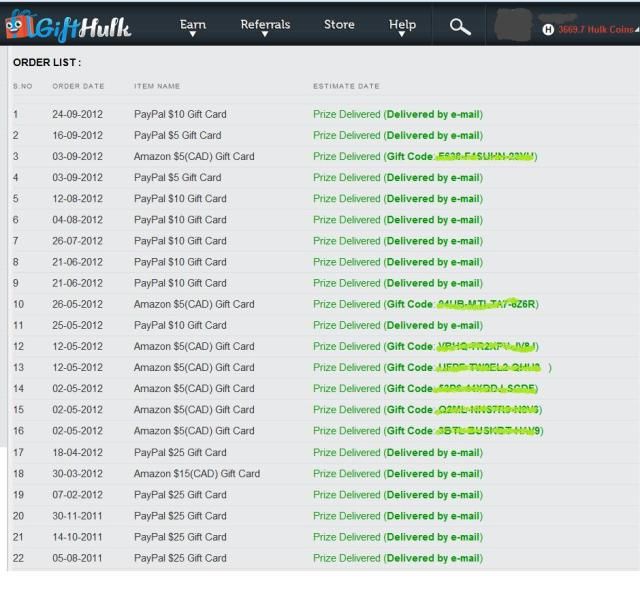640x614 pixels.
Task: Select the PayPal $25 Gift Card dated 05-08-2011
Action: click(x=180, y=558)
